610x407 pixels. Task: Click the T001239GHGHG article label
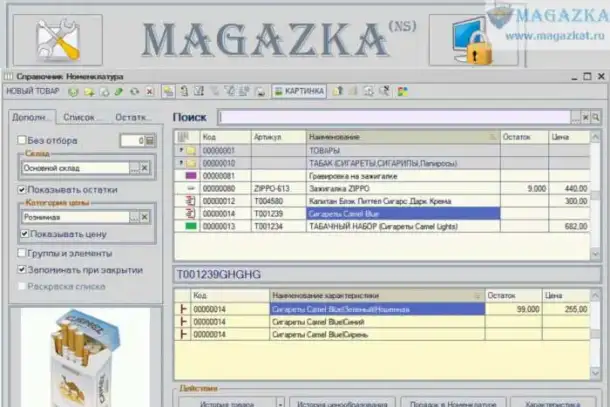tap(219, 275)
